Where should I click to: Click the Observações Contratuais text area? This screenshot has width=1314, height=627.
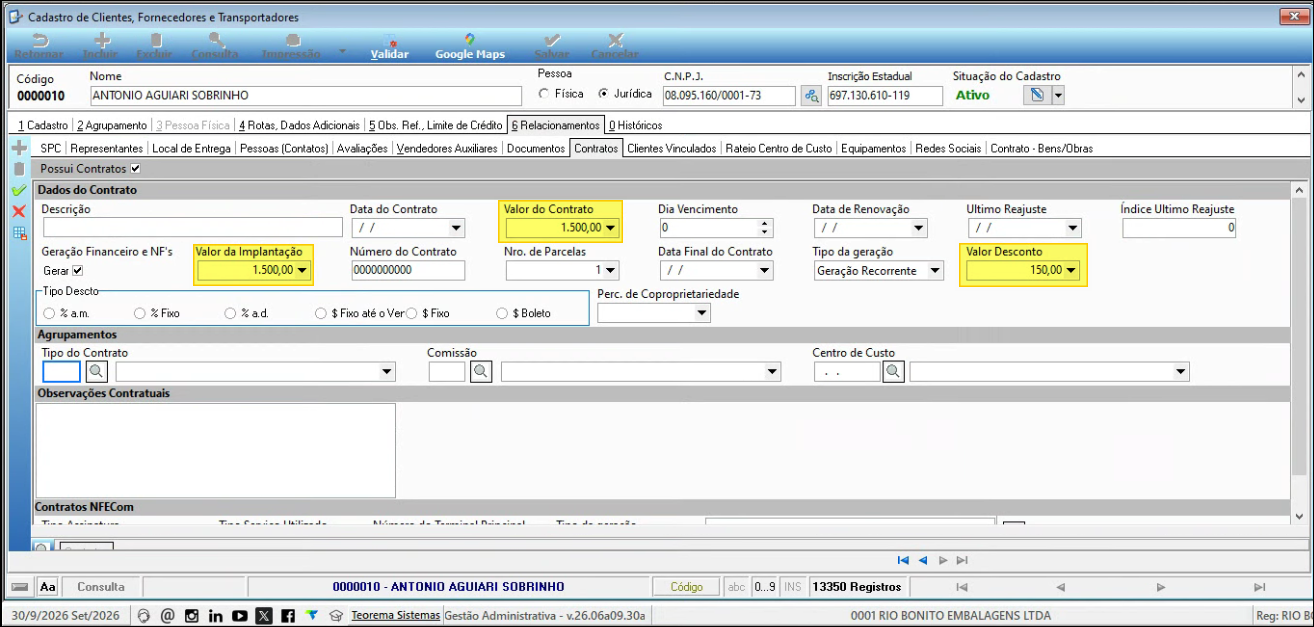coord(215,450)
